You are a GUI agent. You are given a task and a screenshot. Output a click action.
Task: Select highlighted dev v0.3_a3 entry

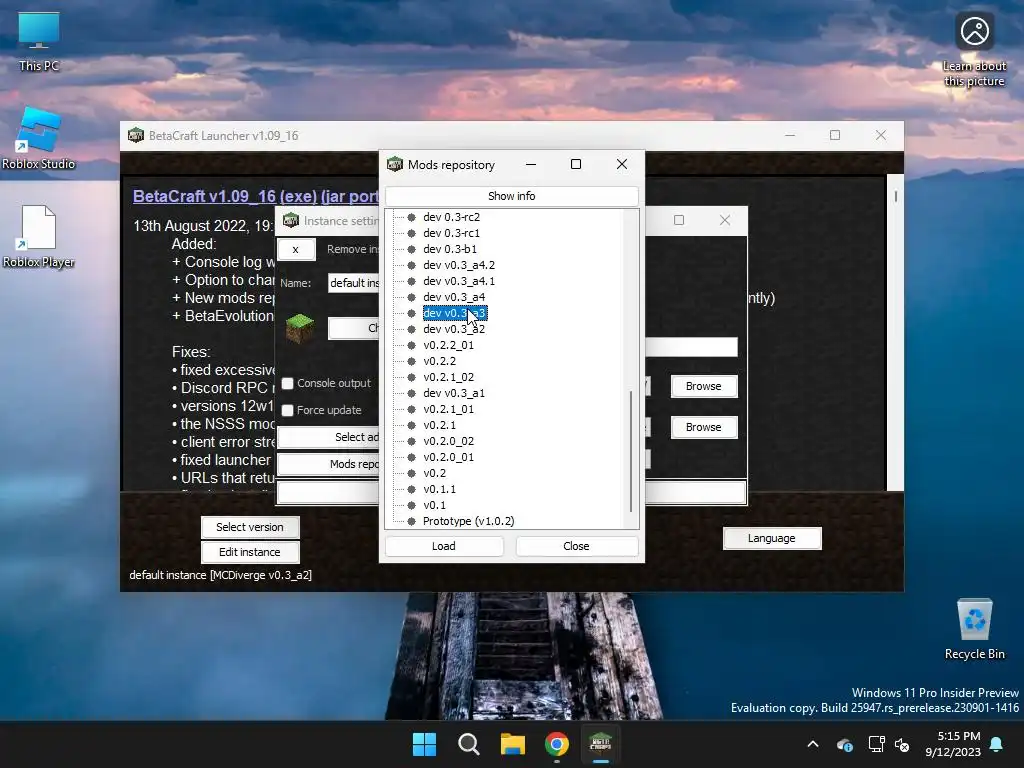click(455, 313)
